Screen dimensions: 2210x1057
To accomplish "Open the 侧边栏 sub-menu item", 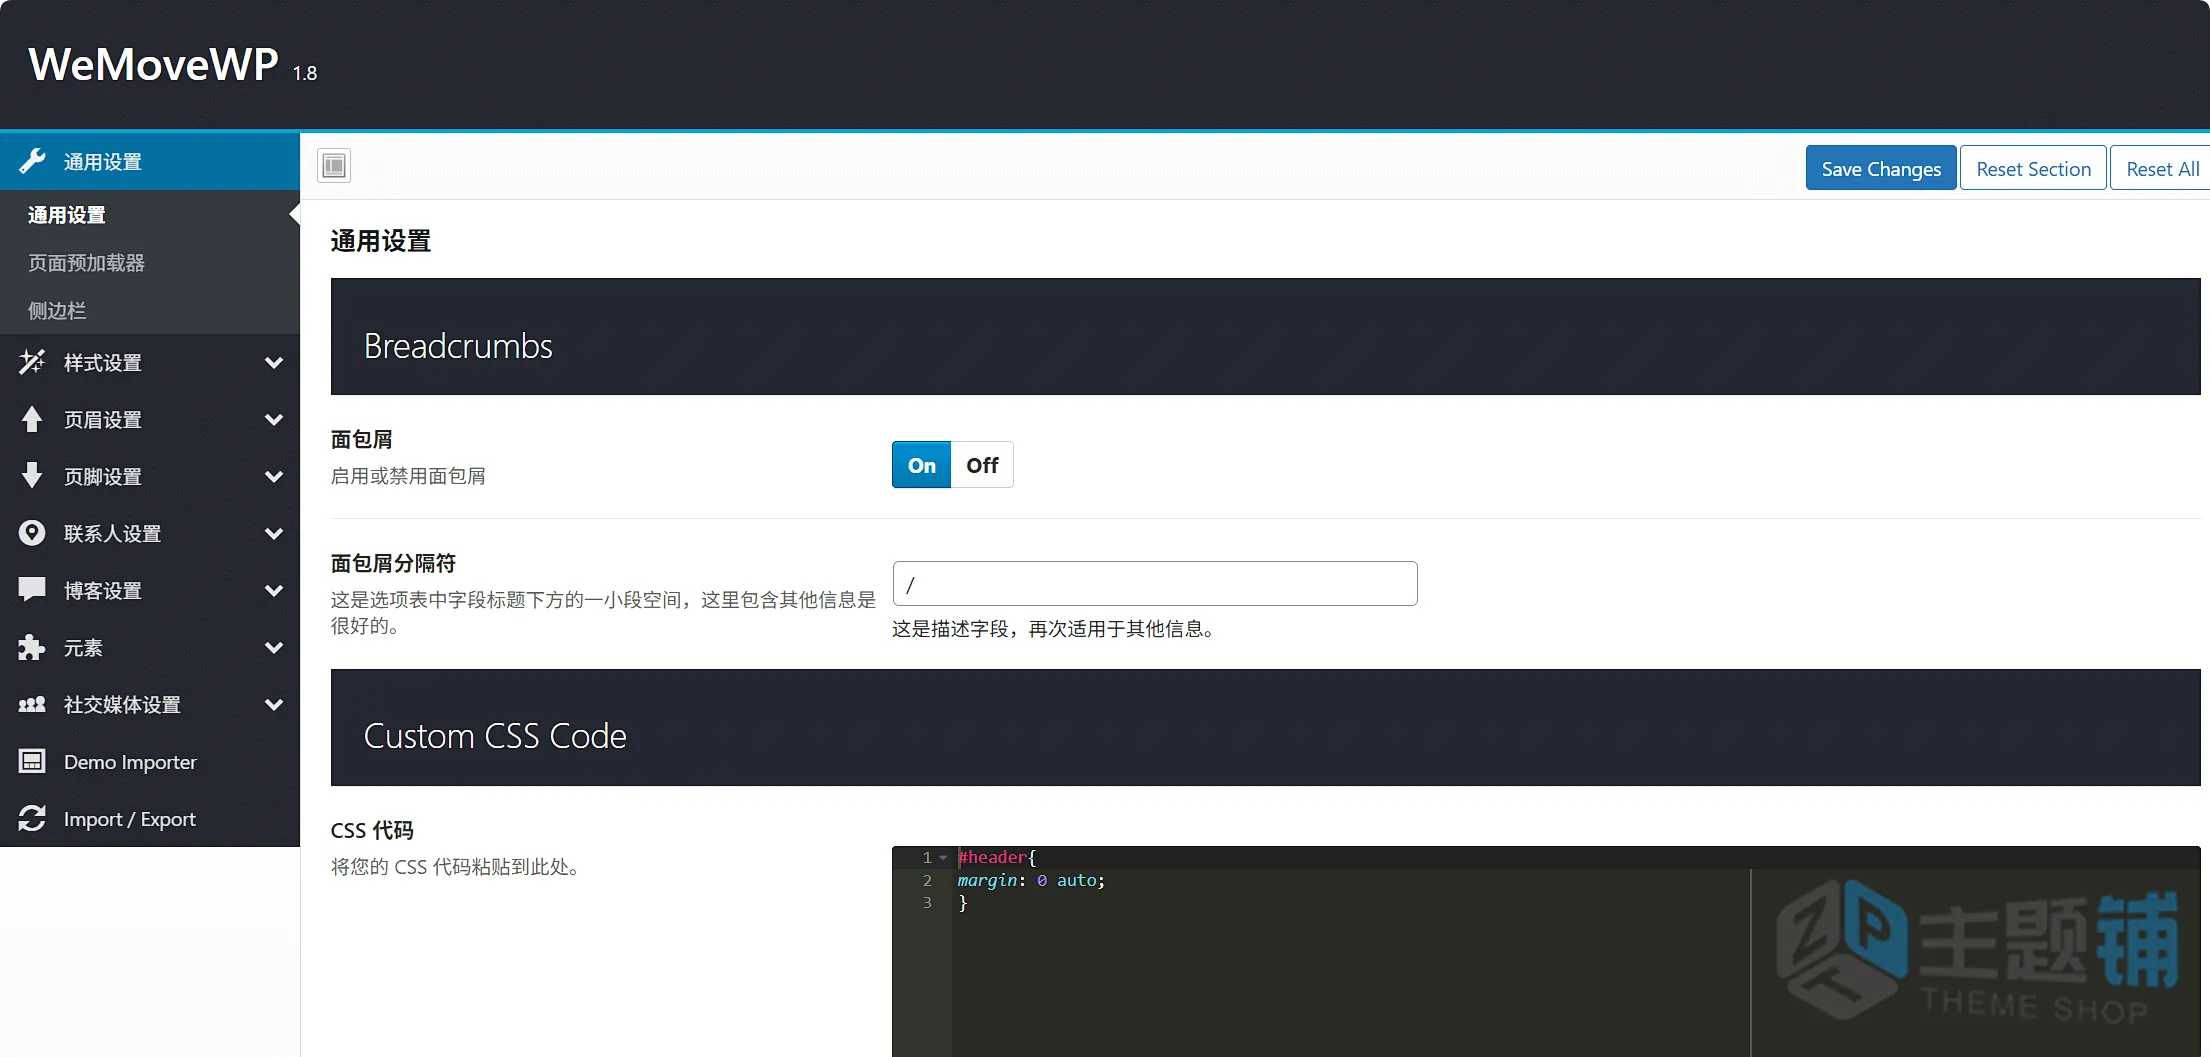I will pyautogui.click(x=150, y=311).
